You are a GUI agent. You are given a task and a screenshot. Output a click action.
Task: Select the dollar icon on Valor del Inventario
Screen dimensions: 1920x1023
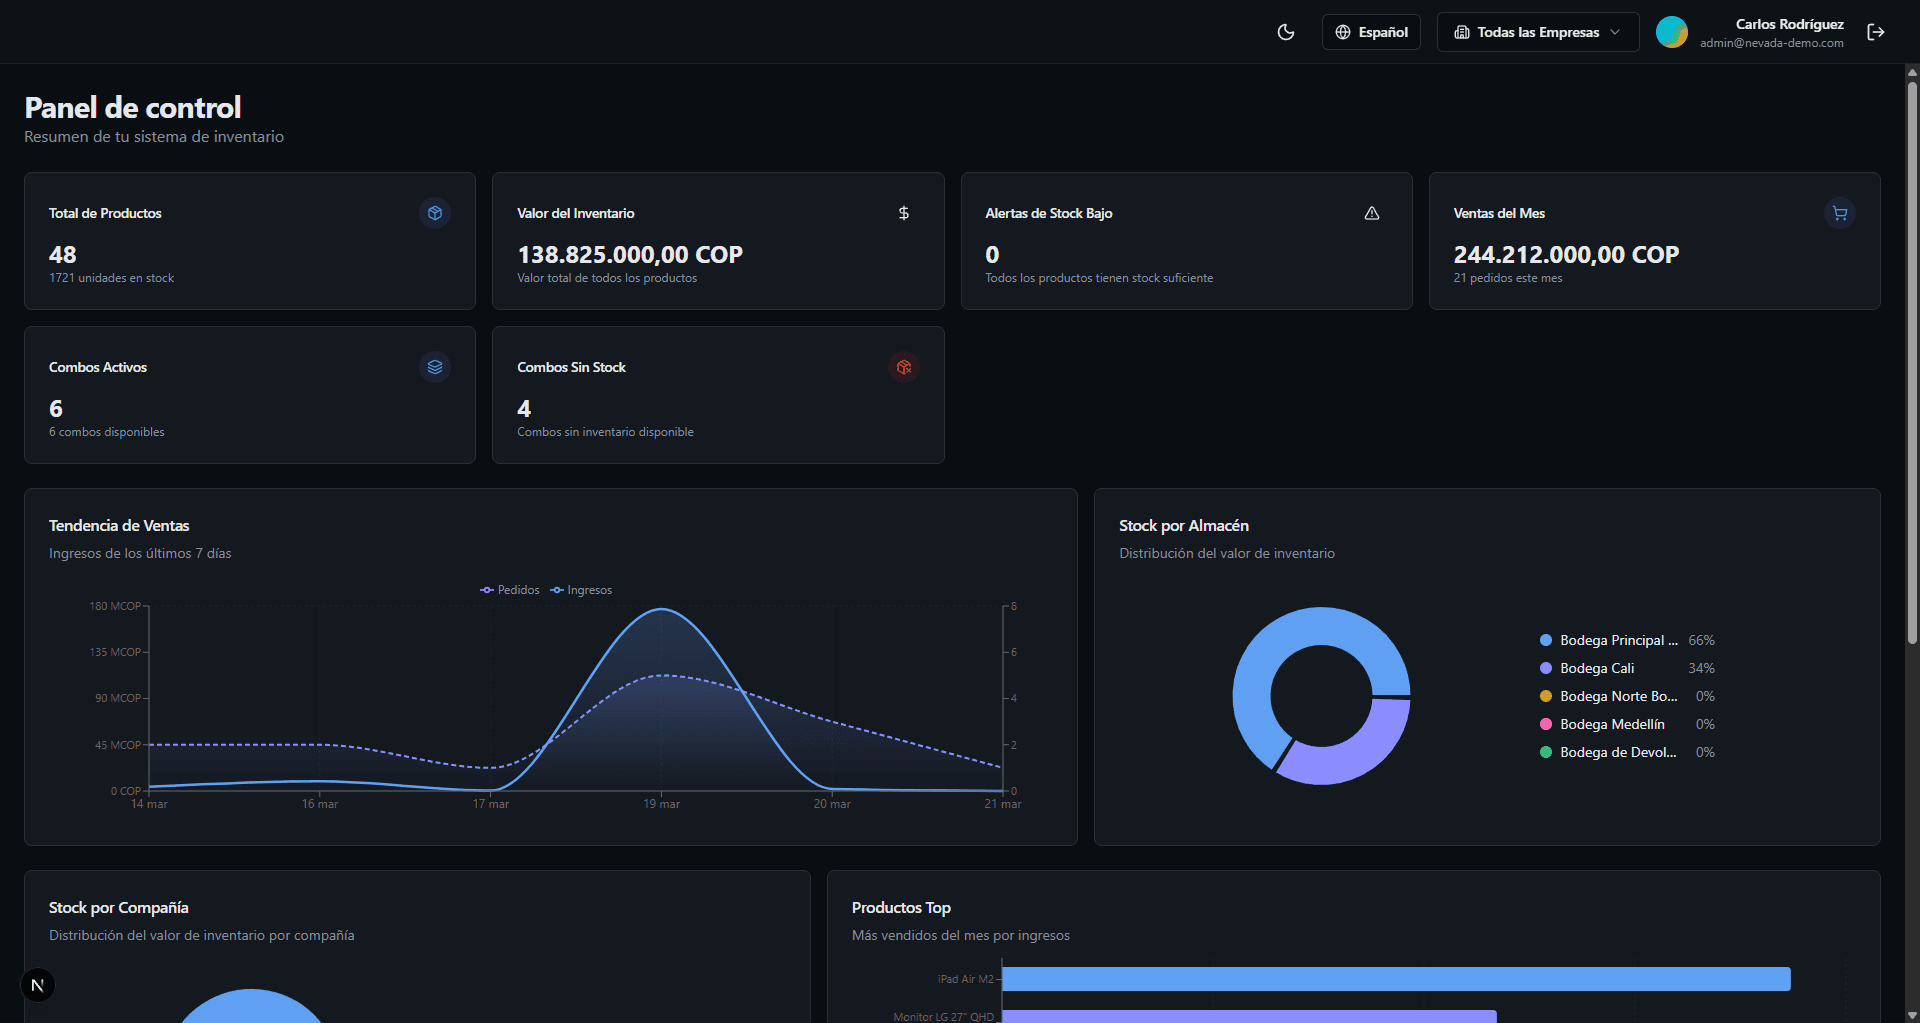903,213
